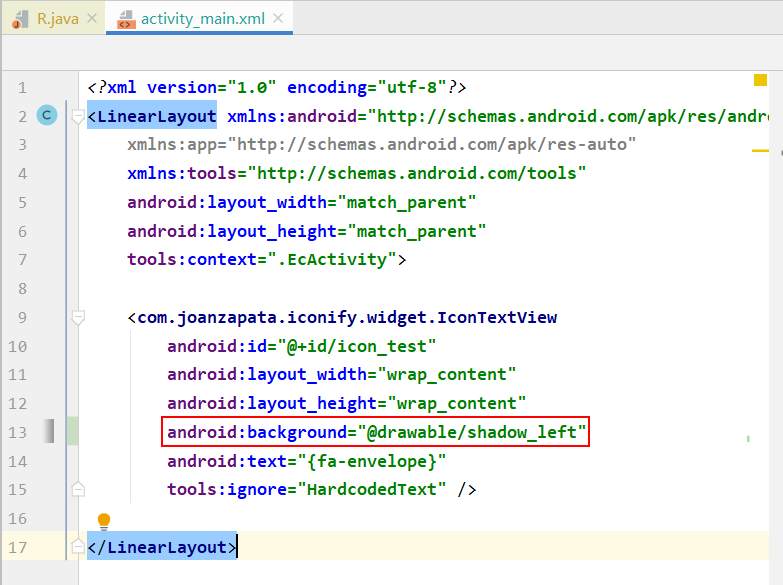The height and width of the screenshot is (585, 783).
Task: Click tools:ignore="HardcodedText" attribute
Action: pos(306,489)
